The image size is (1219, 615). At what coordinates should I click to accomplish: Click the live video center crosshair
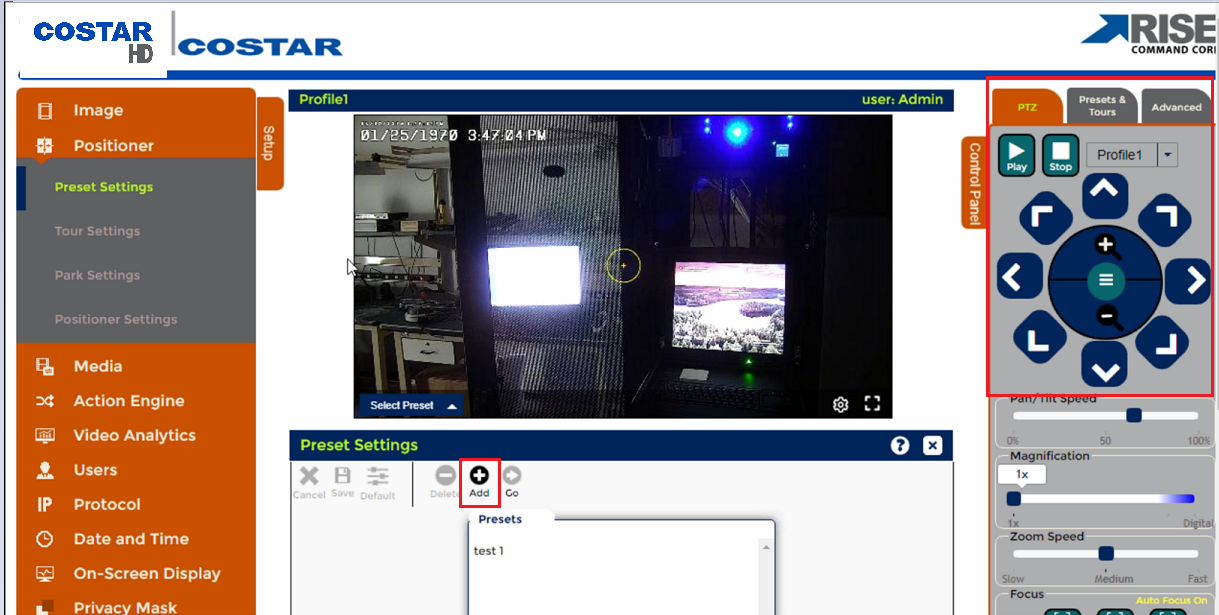point(623,266)
